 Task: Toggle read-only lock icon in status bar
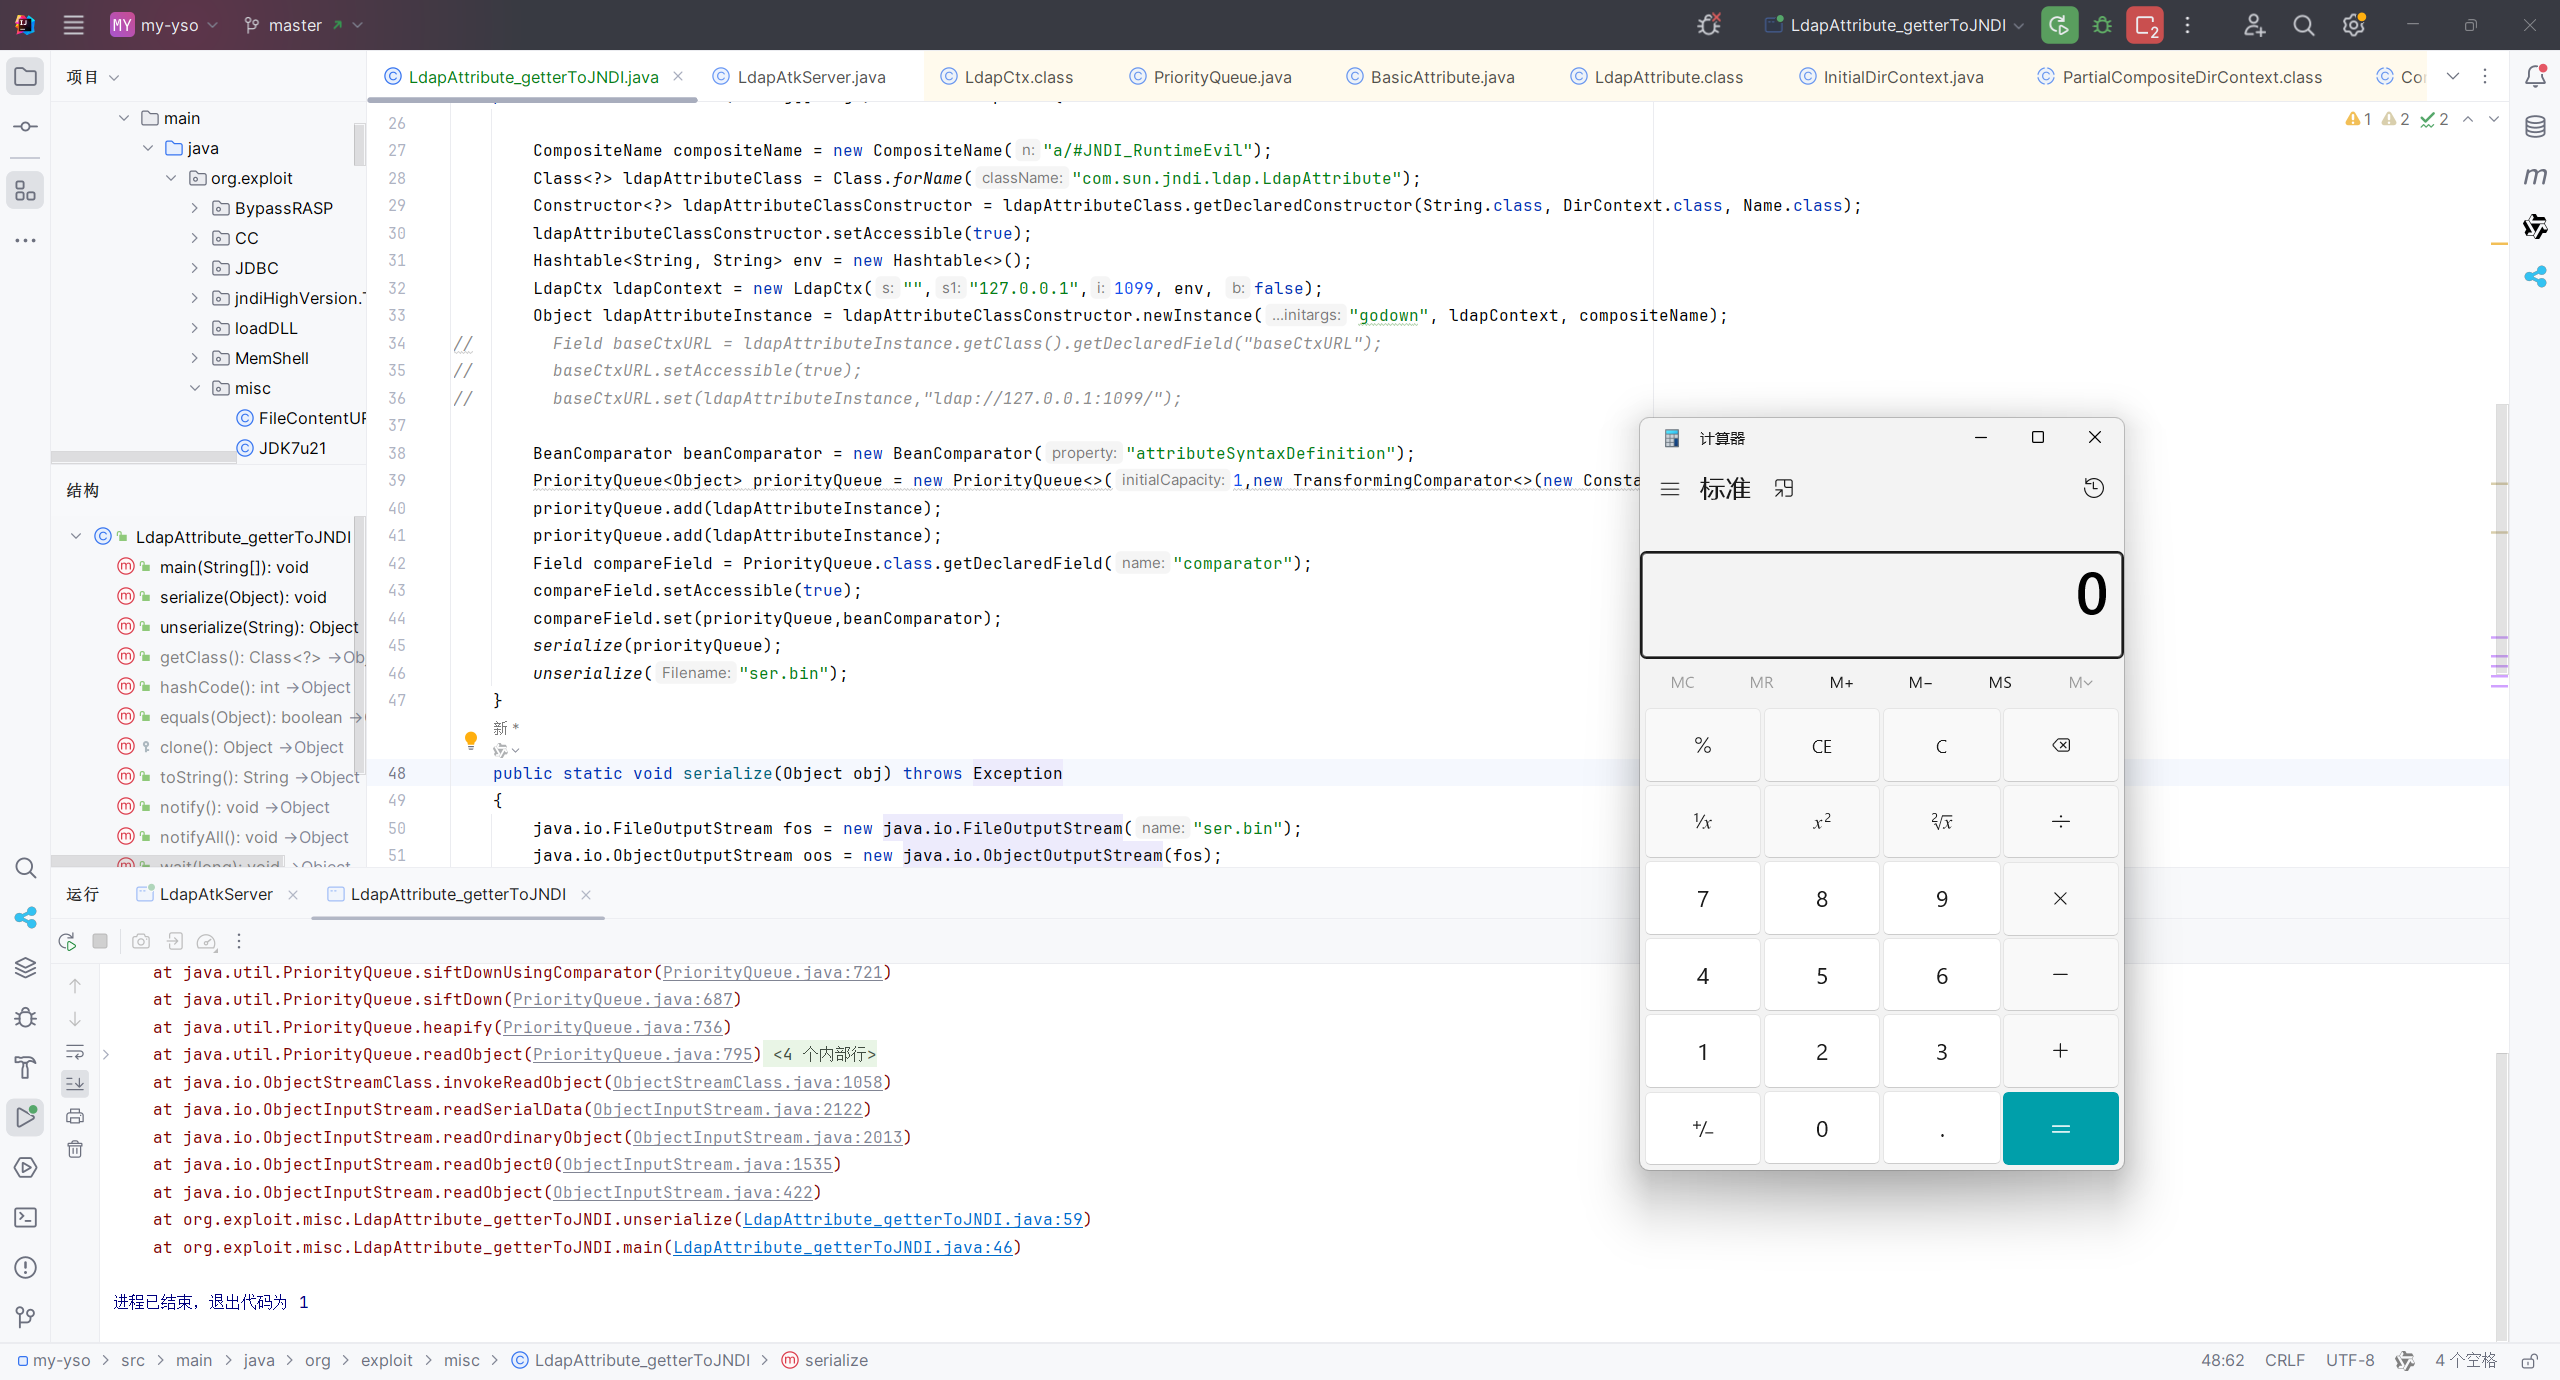pyautogui.click(x=2529, y=1361)
